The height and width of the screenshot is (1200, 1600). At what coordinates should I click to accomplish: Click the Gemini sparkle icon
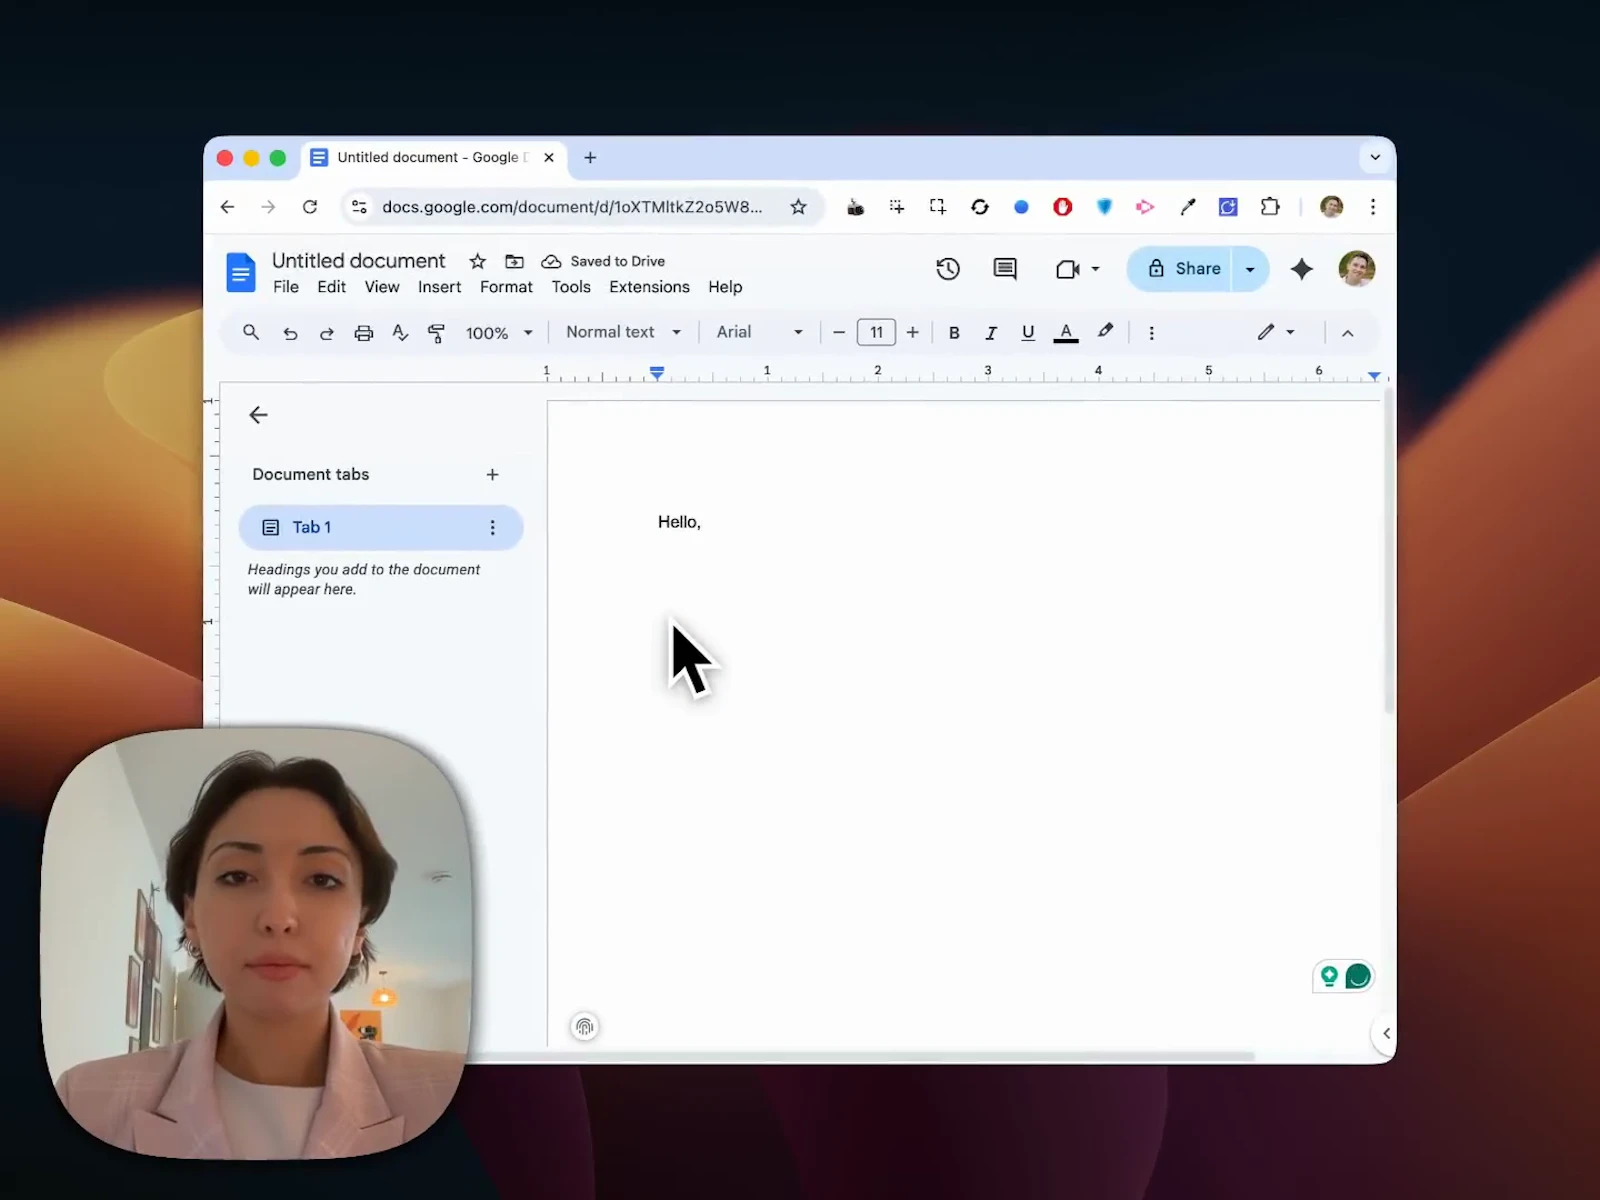point(1301,269)
